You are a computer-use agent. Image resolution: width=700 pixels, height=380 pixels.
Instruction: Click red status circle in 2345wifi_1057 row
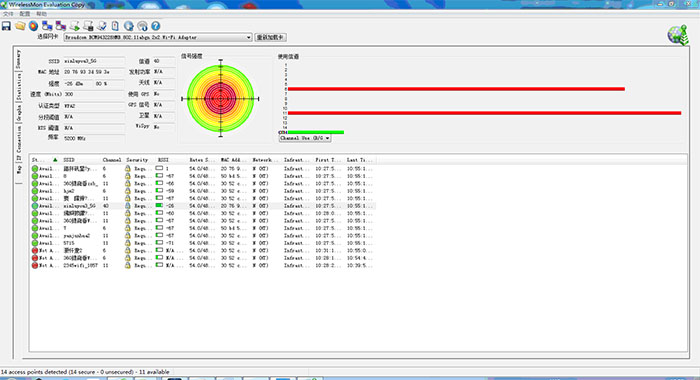[35, 265]
